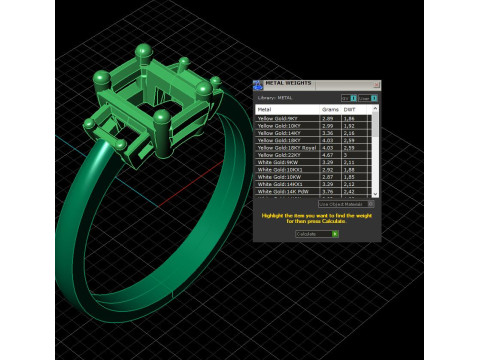
Task: Toggle the Use Object Materials option
Action: 346,204
